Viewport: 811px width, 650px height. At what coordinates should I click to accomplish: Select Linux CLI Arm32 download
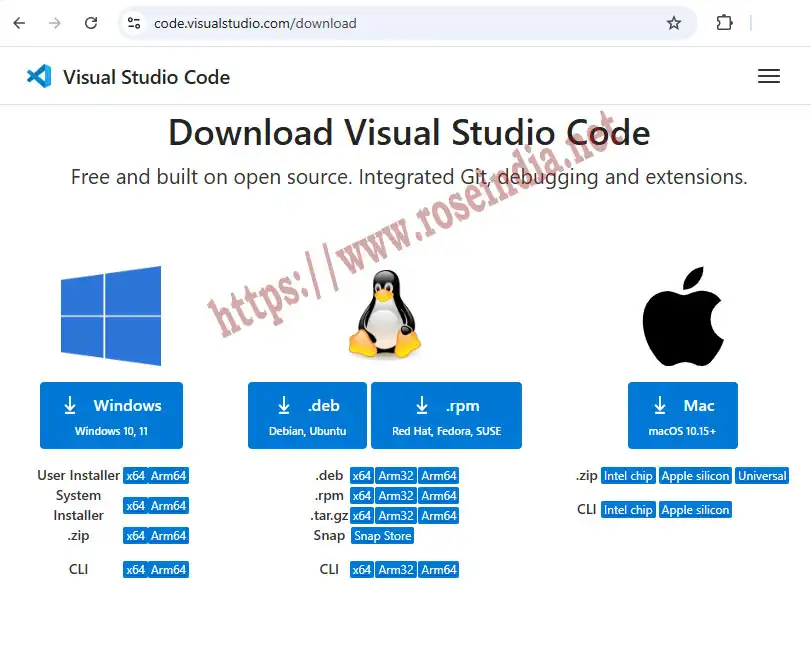click(x=396, y=570)
